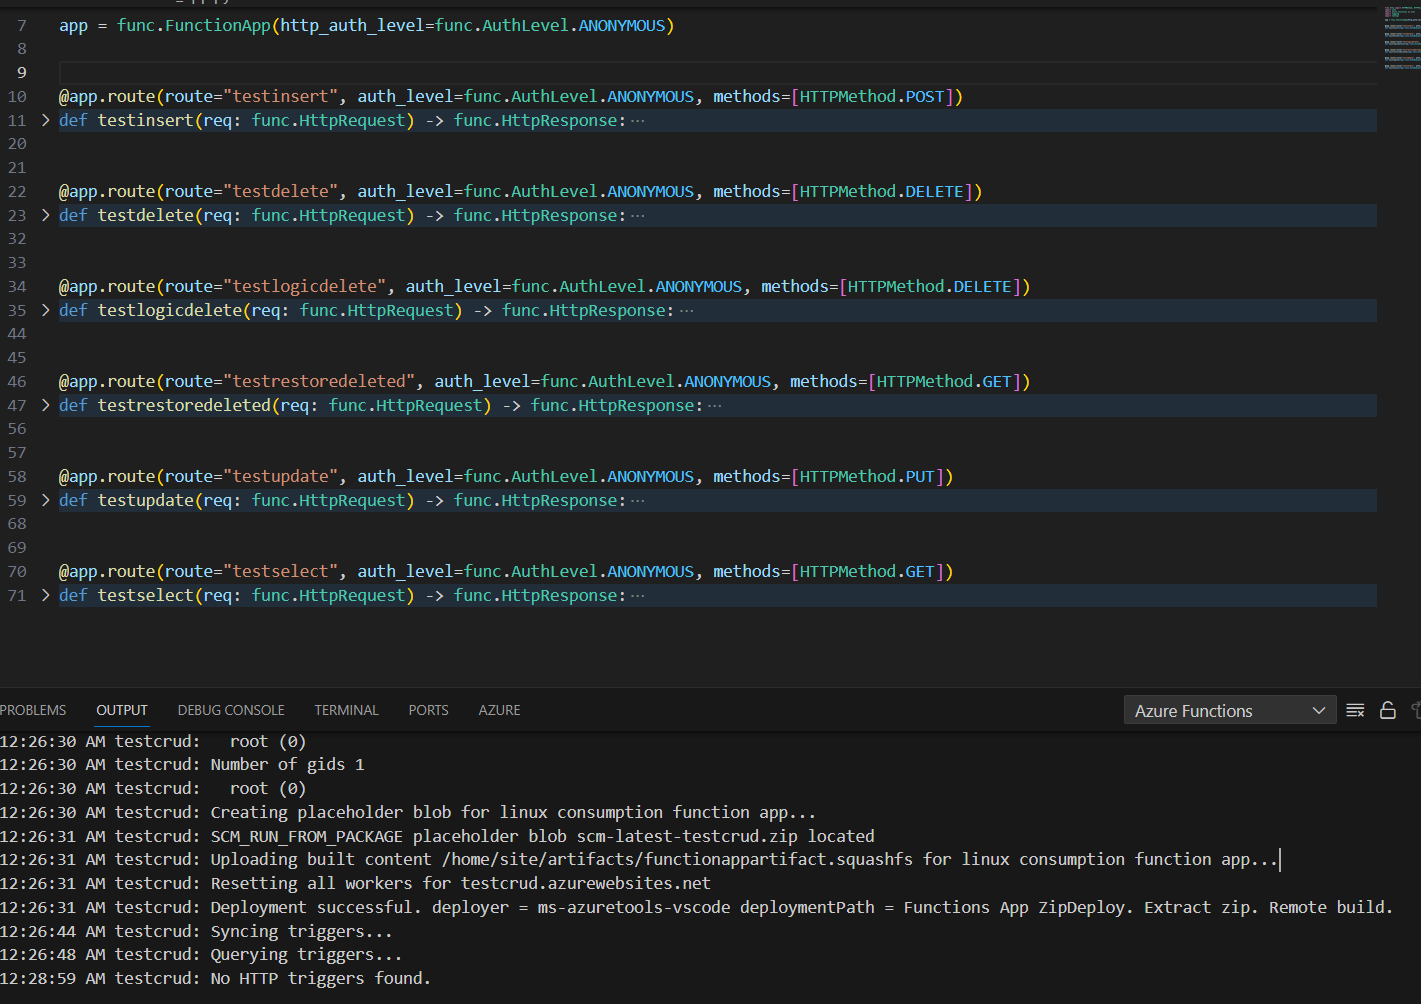Viewport: 1421px width, 1004px height.
Task: Click line number 10 in gutter
Action: [17, 96]
